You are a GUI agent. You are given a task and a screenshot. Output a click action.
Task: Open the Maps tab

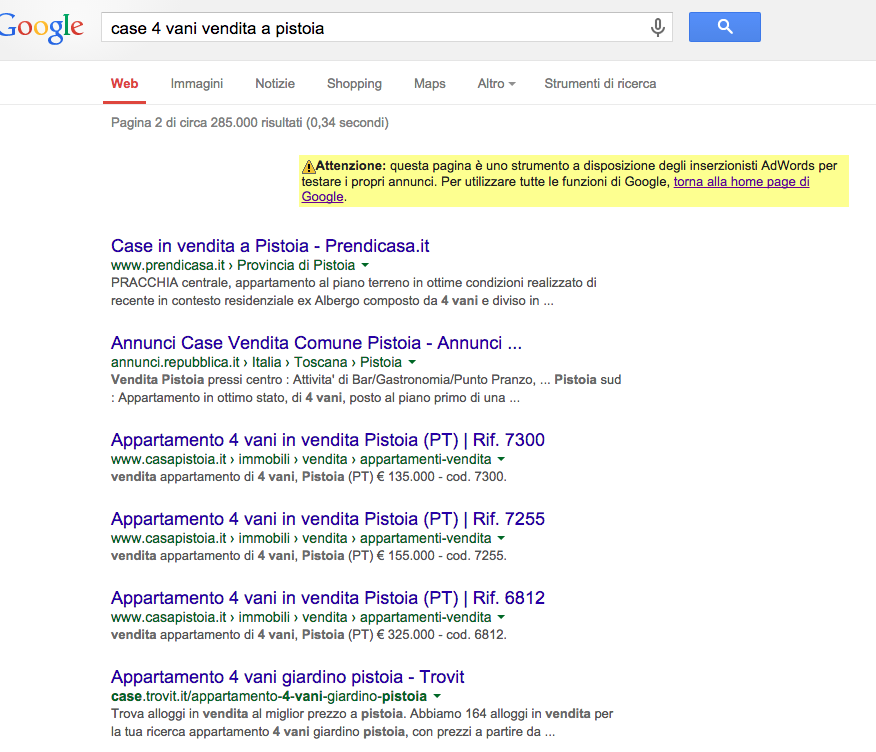[430, 84]
